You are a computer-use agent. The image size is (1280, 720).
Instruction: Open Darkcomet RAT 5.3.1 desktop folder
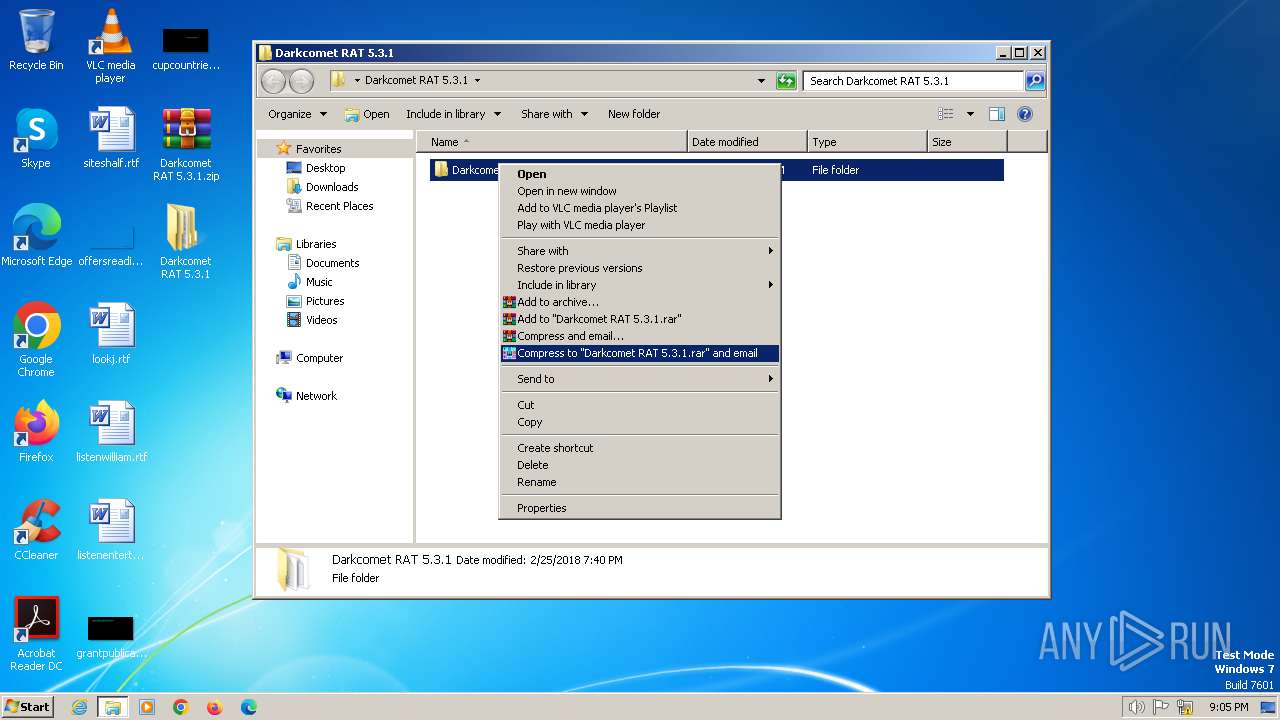pyautogui.click(x=185, y=242)
